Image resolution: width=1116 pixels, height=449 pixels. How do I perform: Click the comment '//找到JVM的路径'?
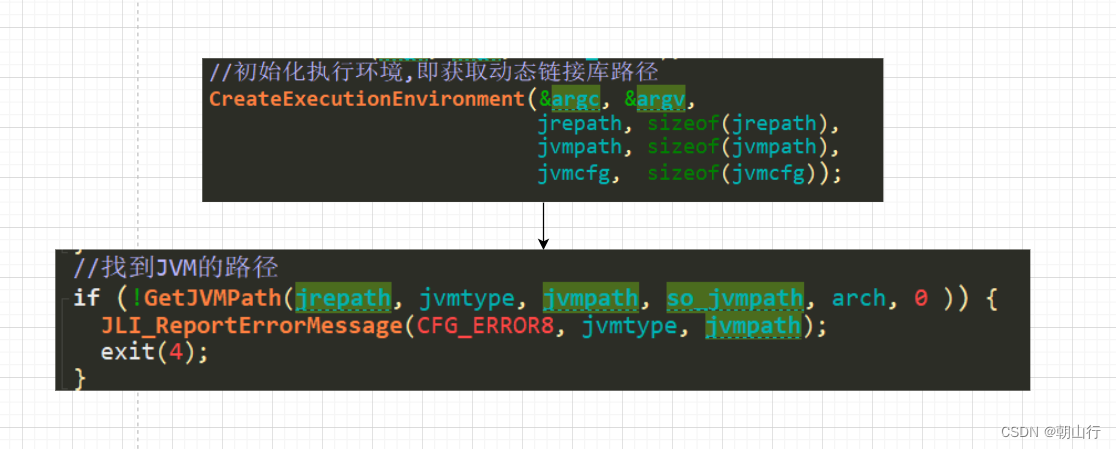click(x=175, y=268)
